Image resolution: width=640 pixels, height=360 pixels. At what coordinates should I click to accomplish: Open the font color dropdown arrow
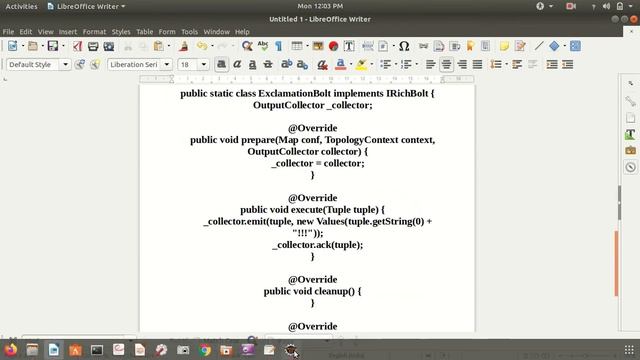(x=351, y=64)
